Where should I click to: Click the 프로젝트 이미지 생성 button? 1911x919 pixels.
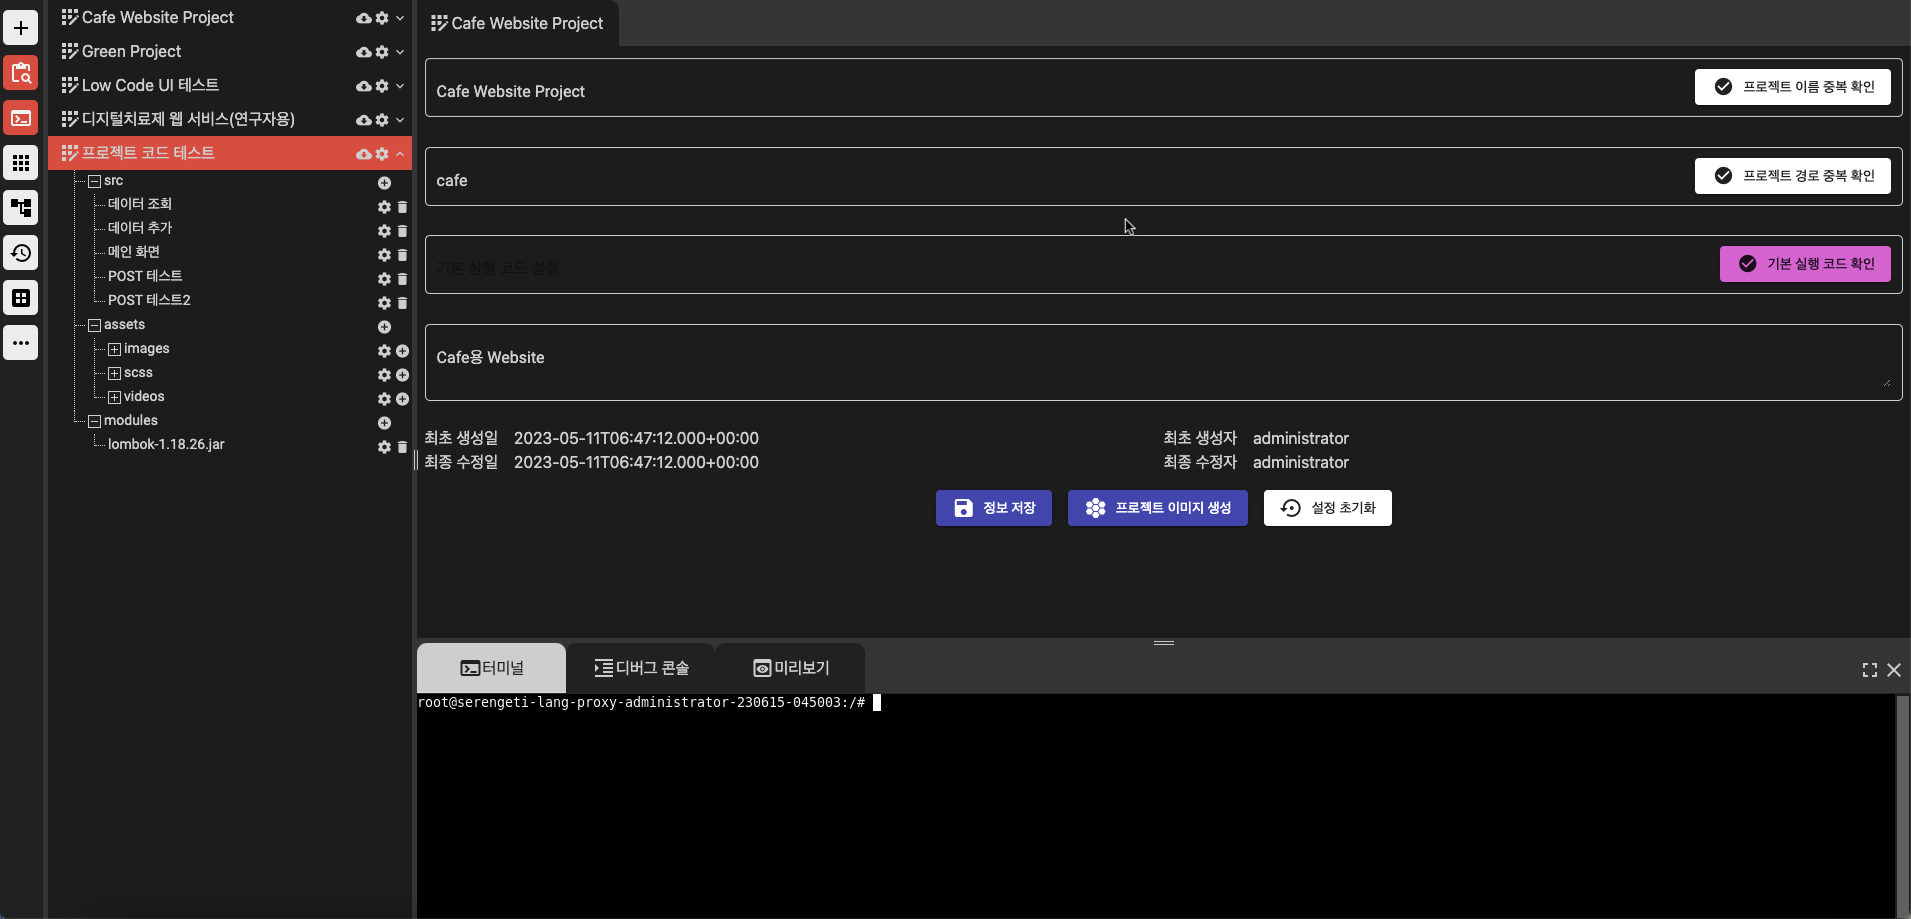[1157, 508]
